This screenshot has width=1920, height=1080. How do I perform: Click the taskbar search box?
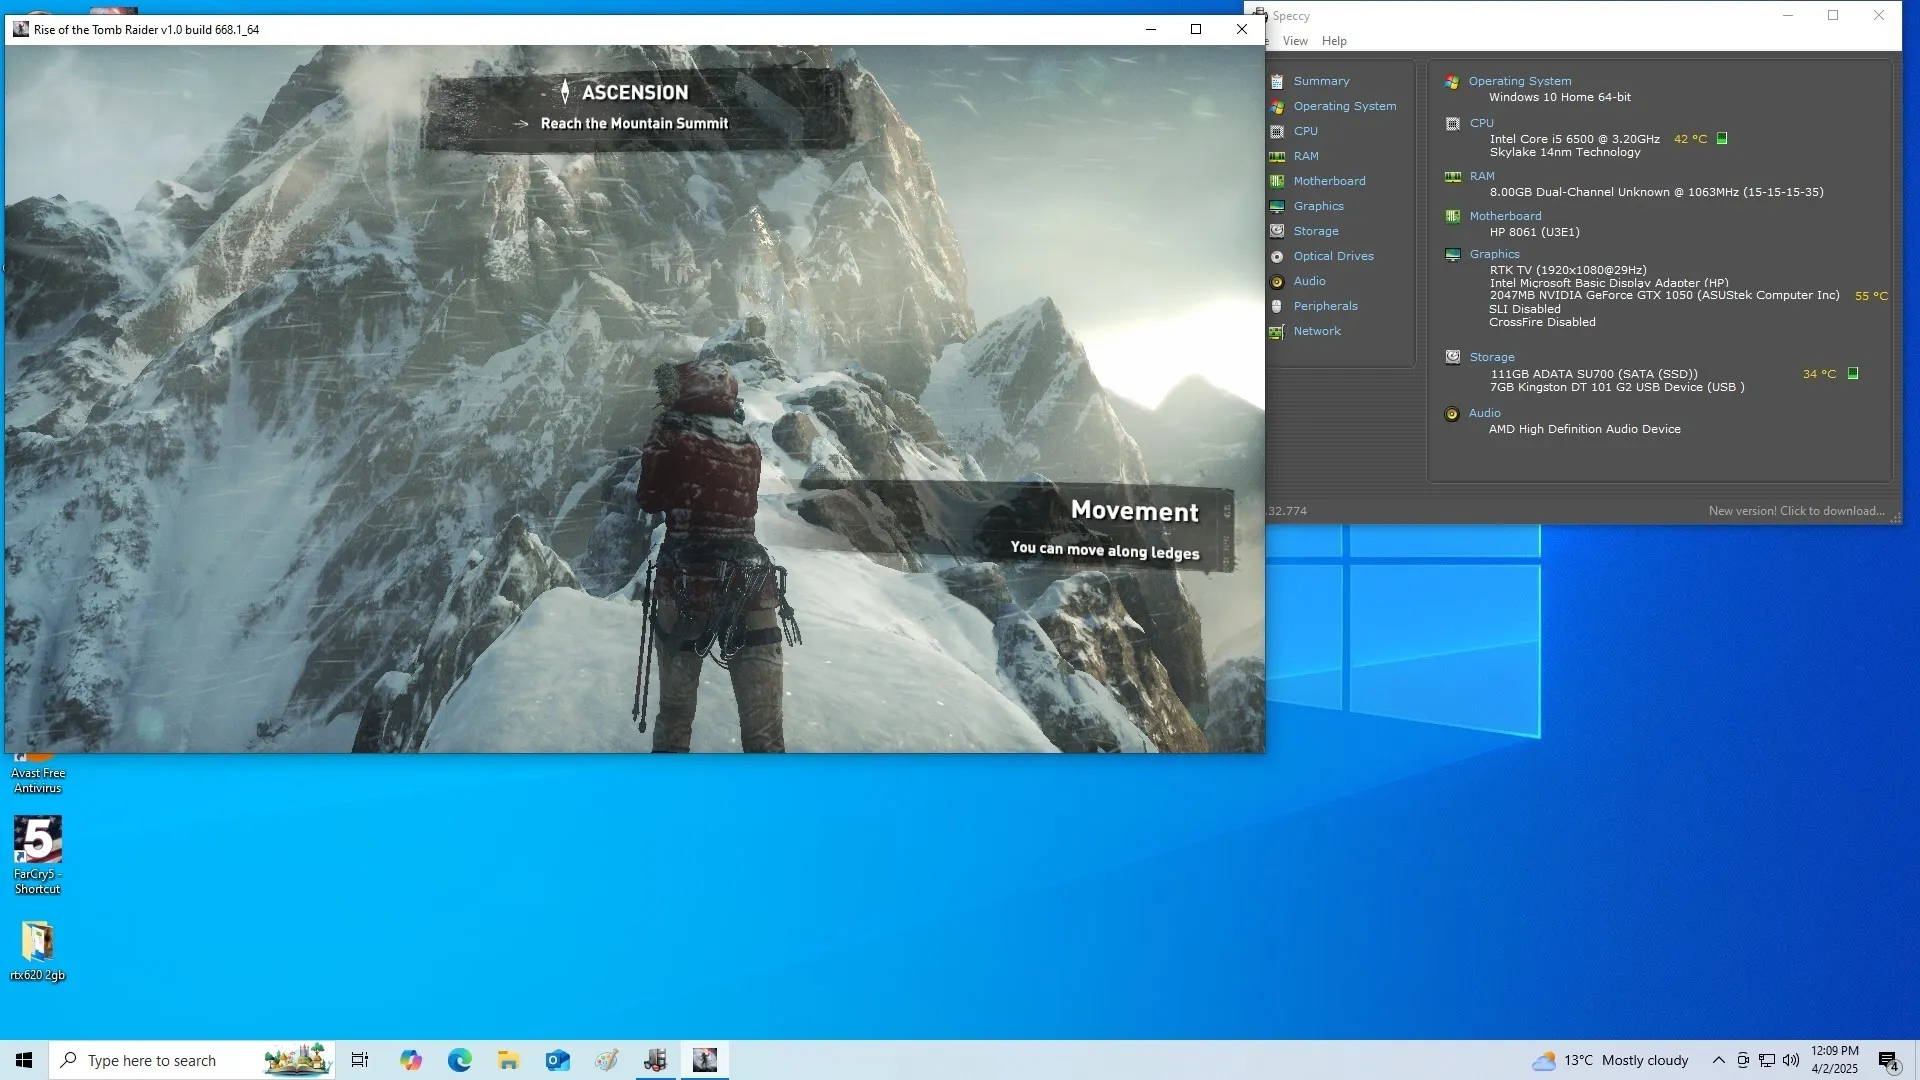(192, 1060)
